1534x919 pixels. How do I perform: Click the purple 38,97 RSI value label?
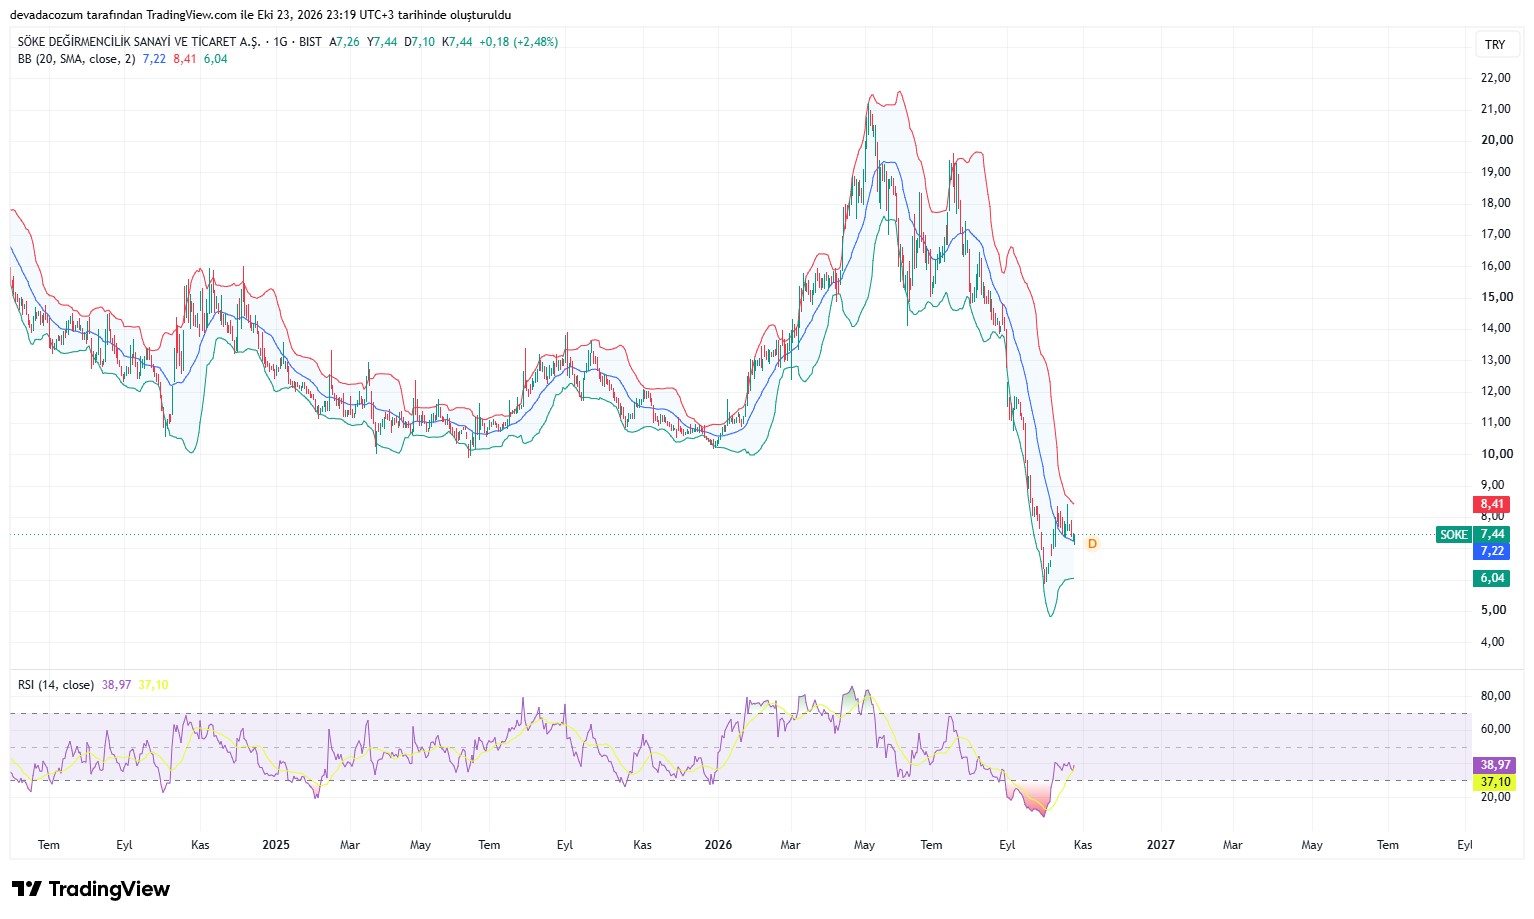click(x=1495, y=765)
